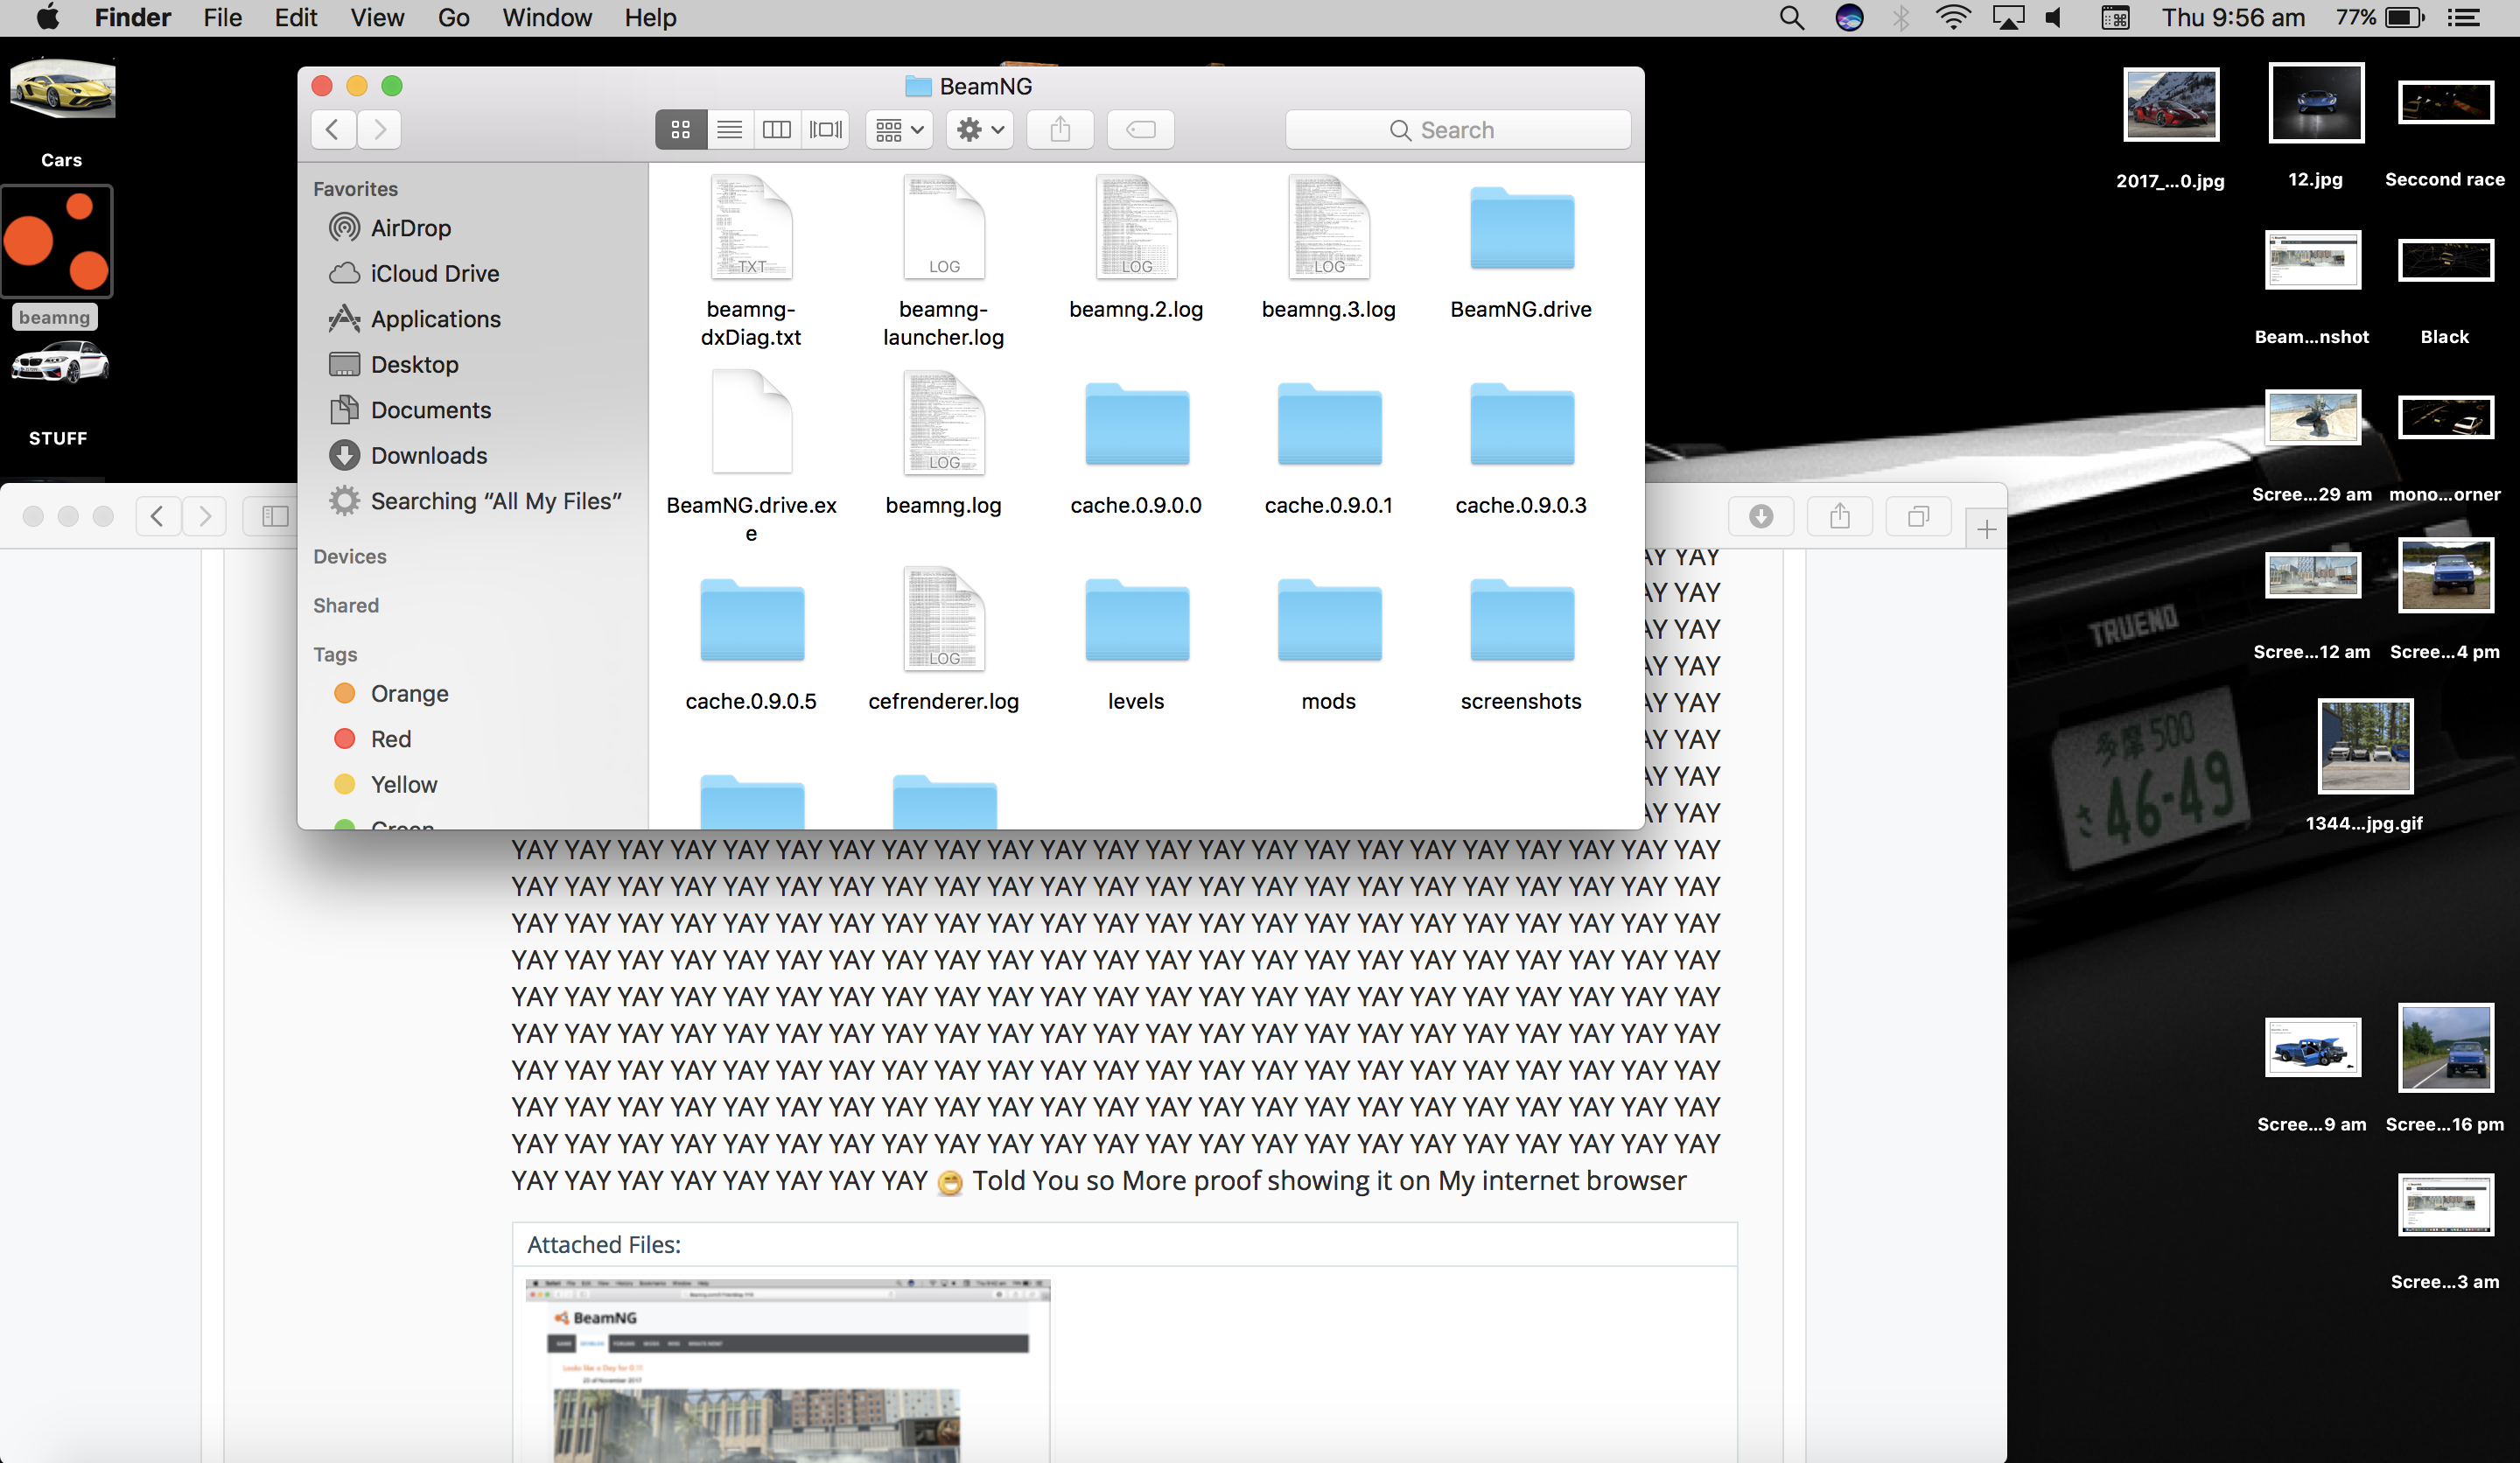Switch Finder to Cover Flow view
The width and height of the screenshot is (2520, 1463).
pyautogui.click(x=825, y=130)
